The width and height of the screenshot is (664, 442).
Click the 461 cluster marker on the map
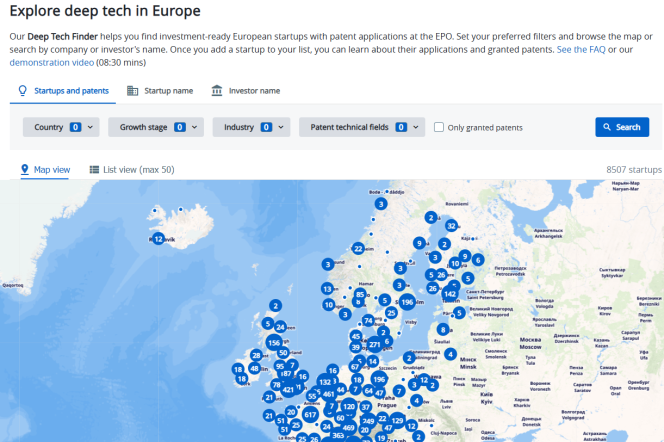coord(329,395)
